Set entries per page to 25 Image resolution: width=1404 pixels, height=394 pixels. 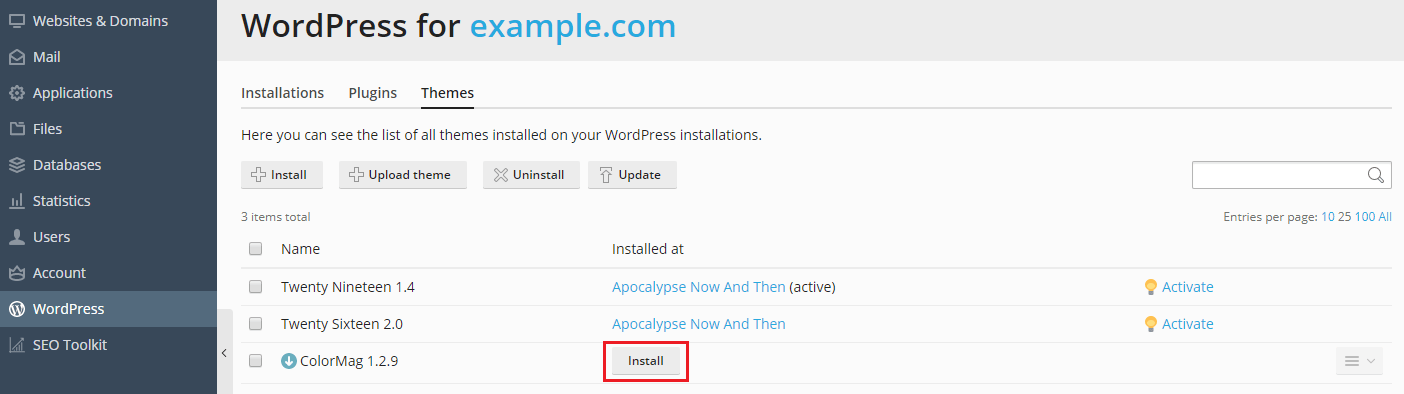pyautogui.click(x=1344, y=217)
